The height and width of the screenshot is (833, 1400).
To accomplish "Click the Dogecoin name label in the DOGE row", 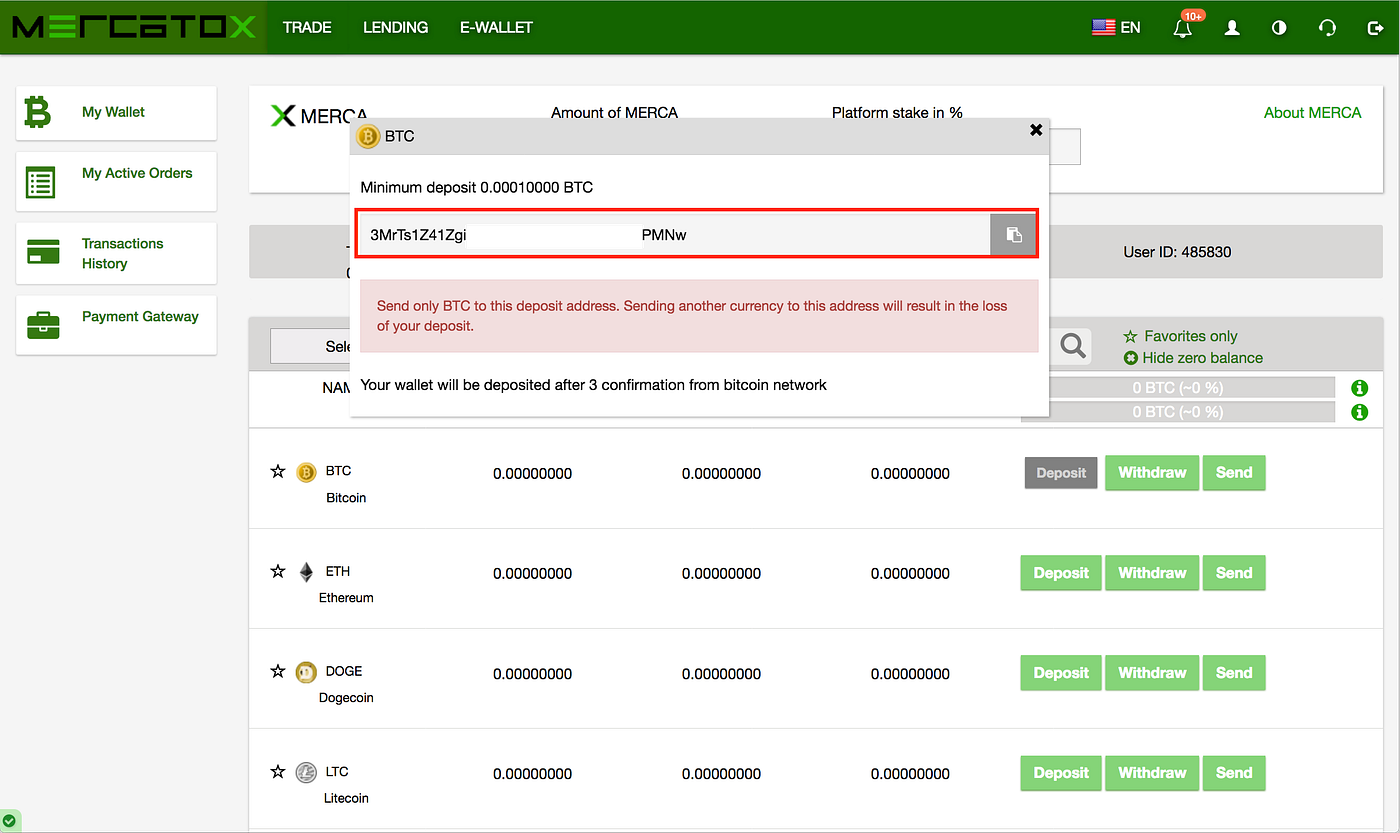I will tap(346, 698).
